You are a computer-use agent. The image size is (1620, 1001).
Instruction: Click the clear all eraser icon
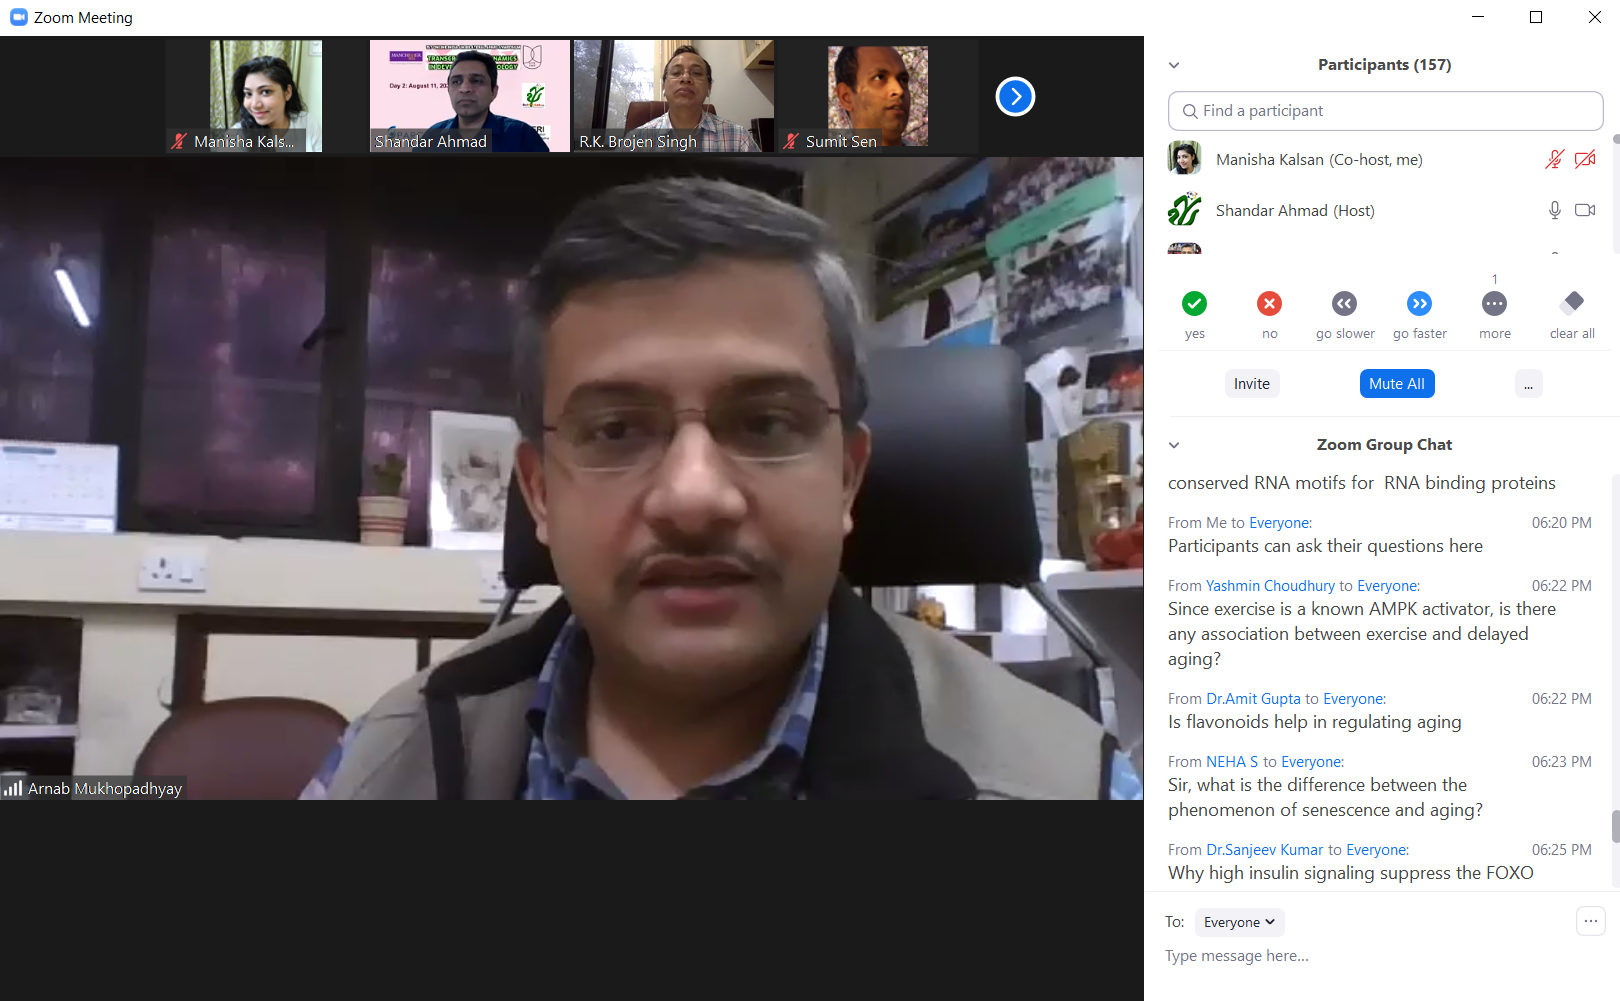point(1572,302)
